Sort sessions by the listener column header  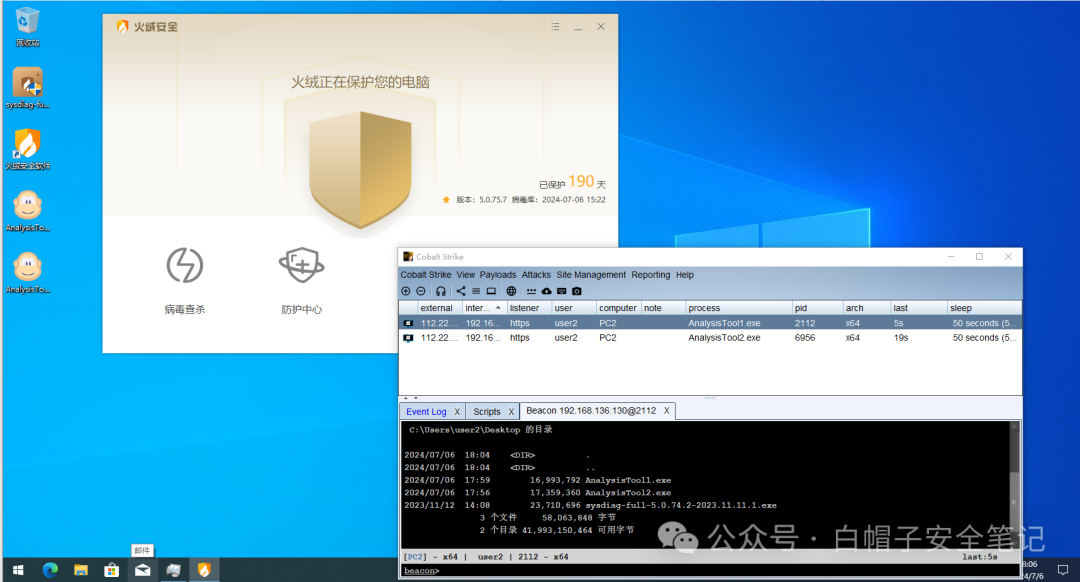point(529,308)
